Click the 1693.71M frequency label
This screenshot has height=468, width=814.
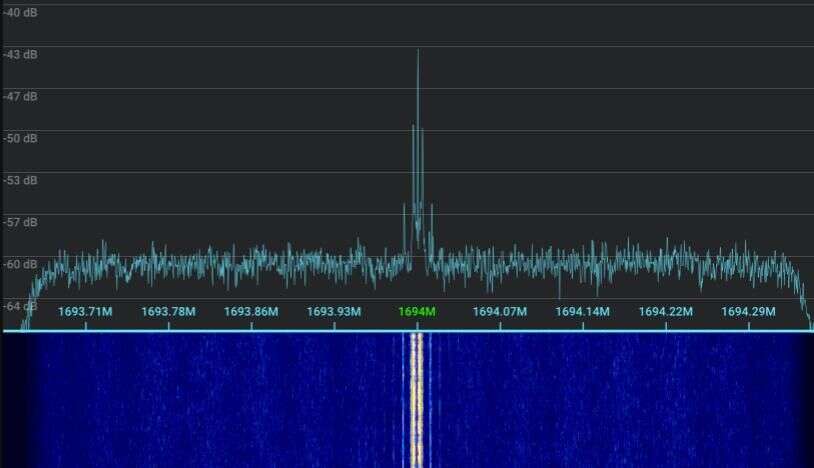[85, 311]
